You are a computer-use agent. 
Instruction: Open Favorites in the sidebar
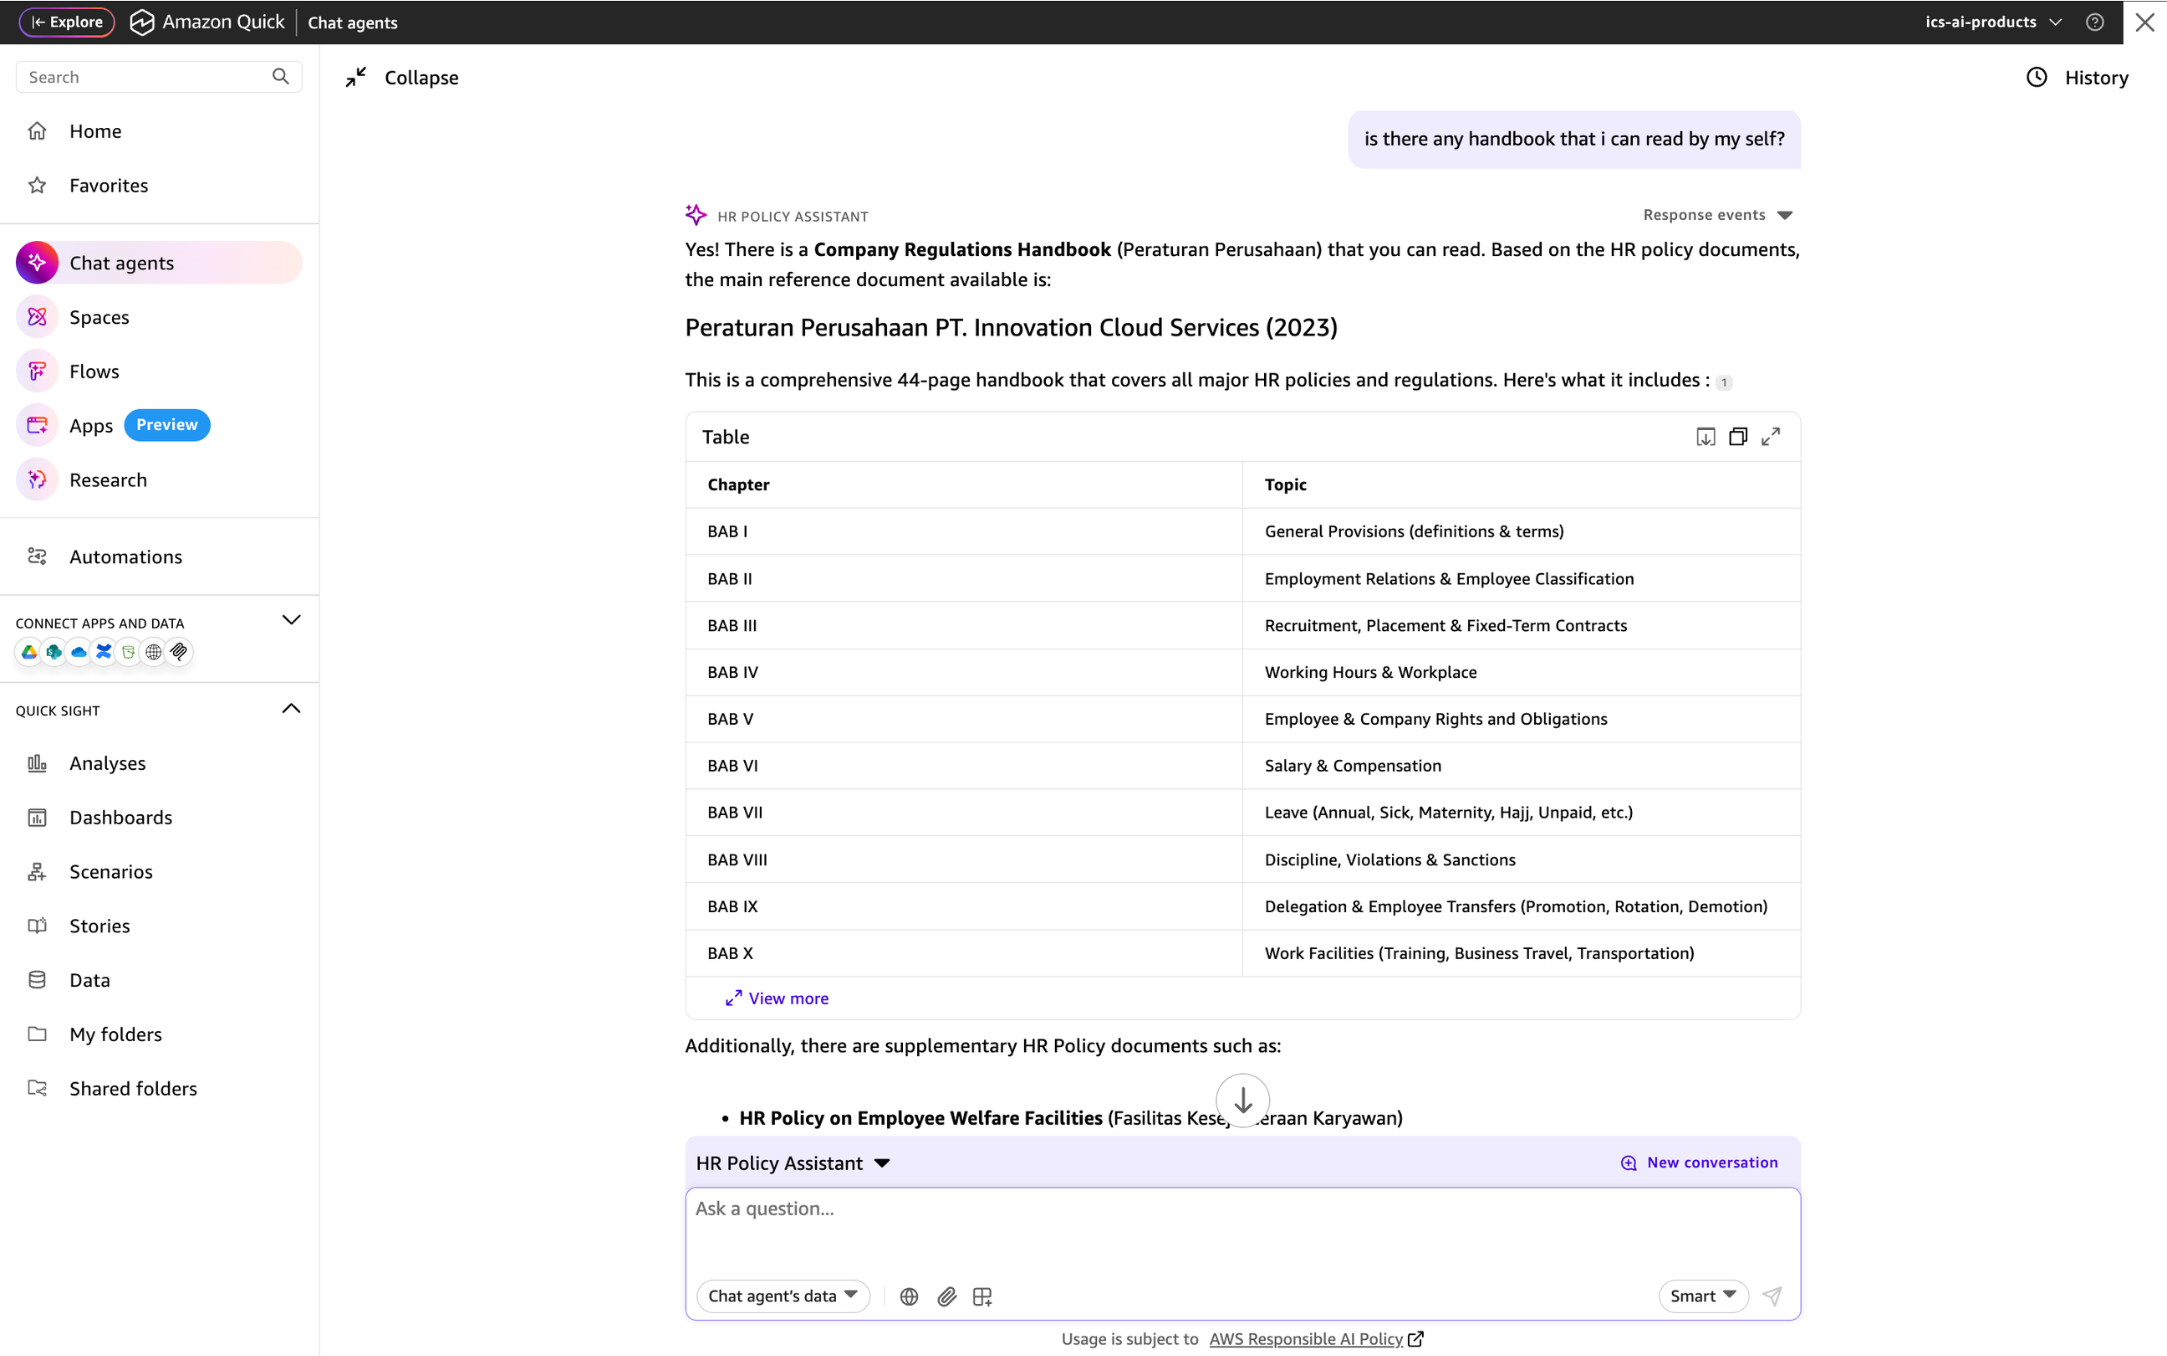[x=108, y=185]
